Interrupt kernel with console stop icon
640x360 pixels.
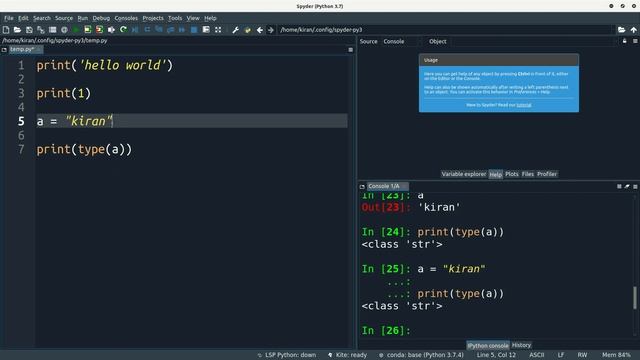click(x=619, y=186)
